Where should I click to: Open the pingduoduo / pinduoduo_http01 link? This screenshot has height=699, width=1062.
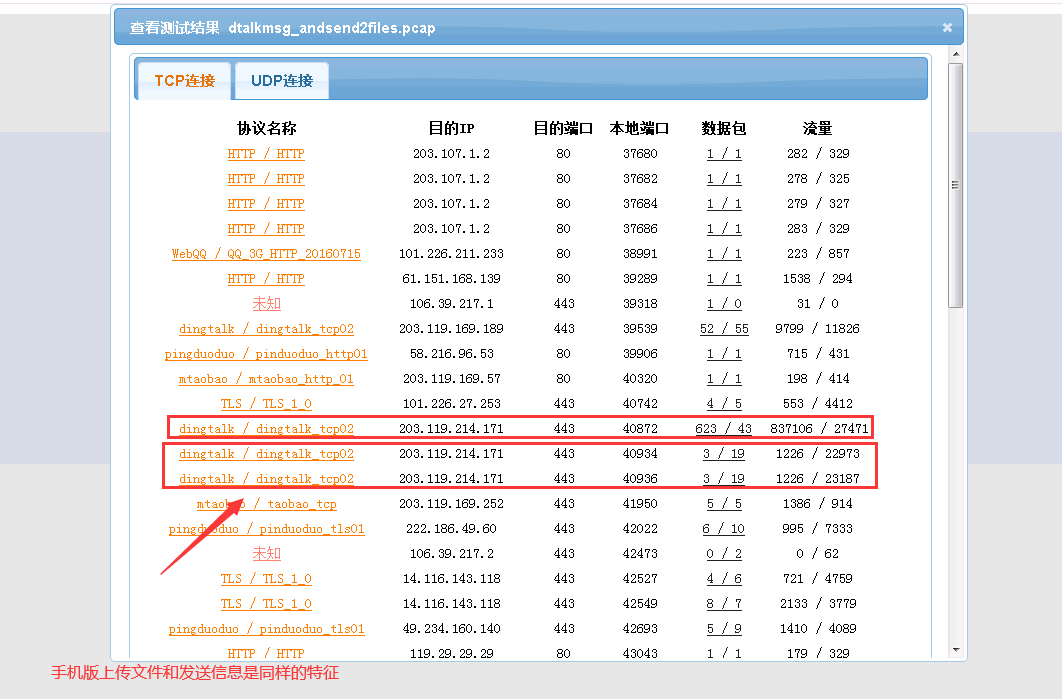pyautogui.click(x=266, y=354)
